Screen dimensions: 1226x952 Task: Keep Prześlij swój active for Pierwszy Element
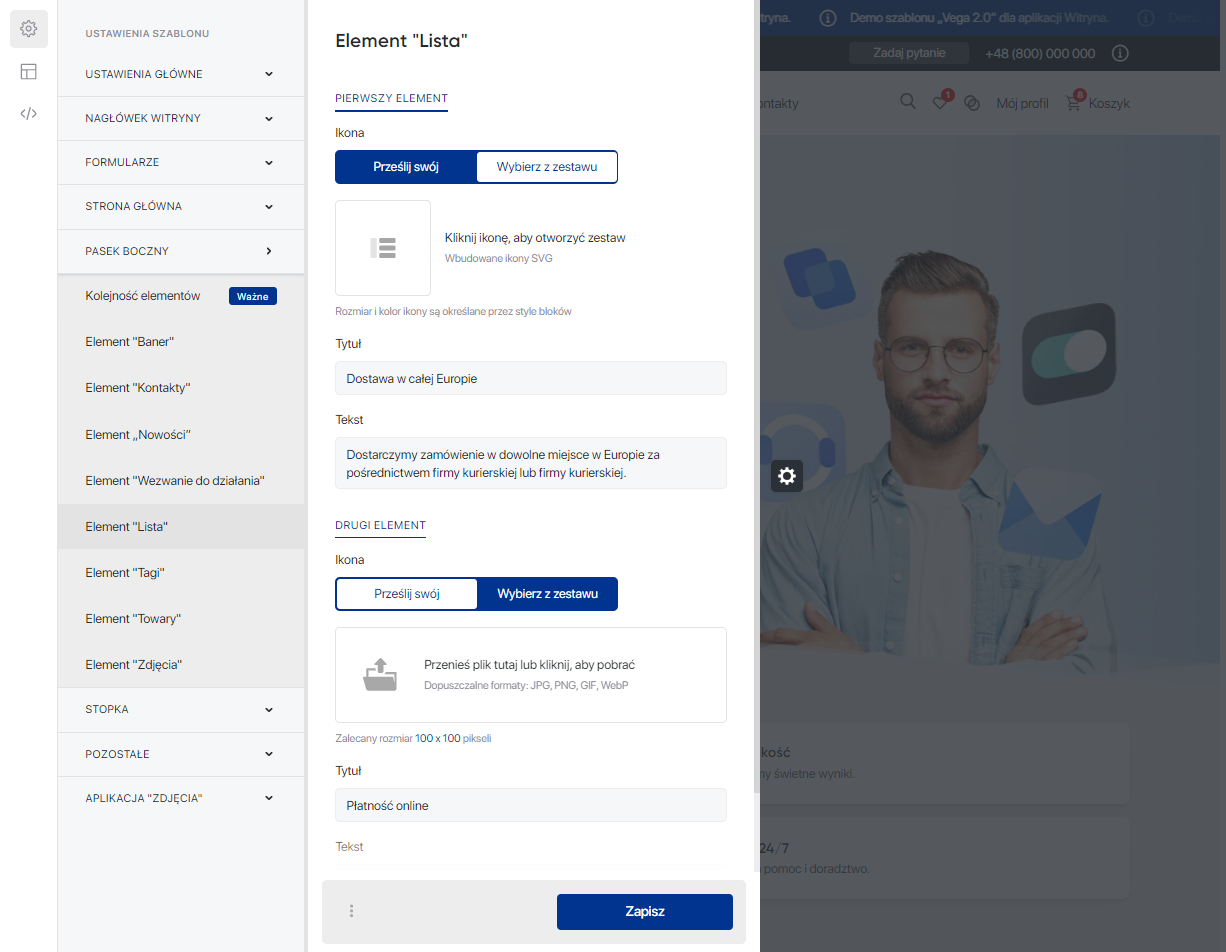point(406,167)
